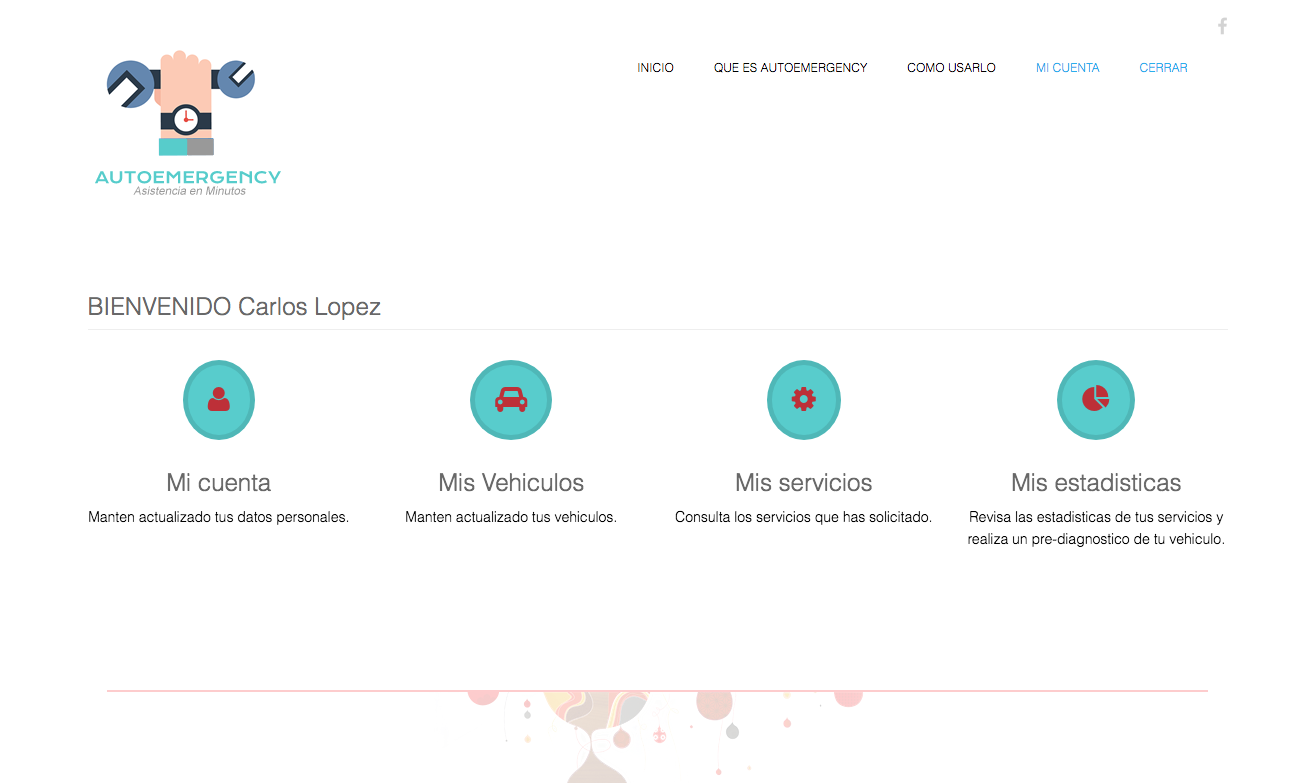The width and height of the screenshot is (1307, 783).
Task: Click the AutoEmergency wrench logo image
Action: [x=182, y=104]
